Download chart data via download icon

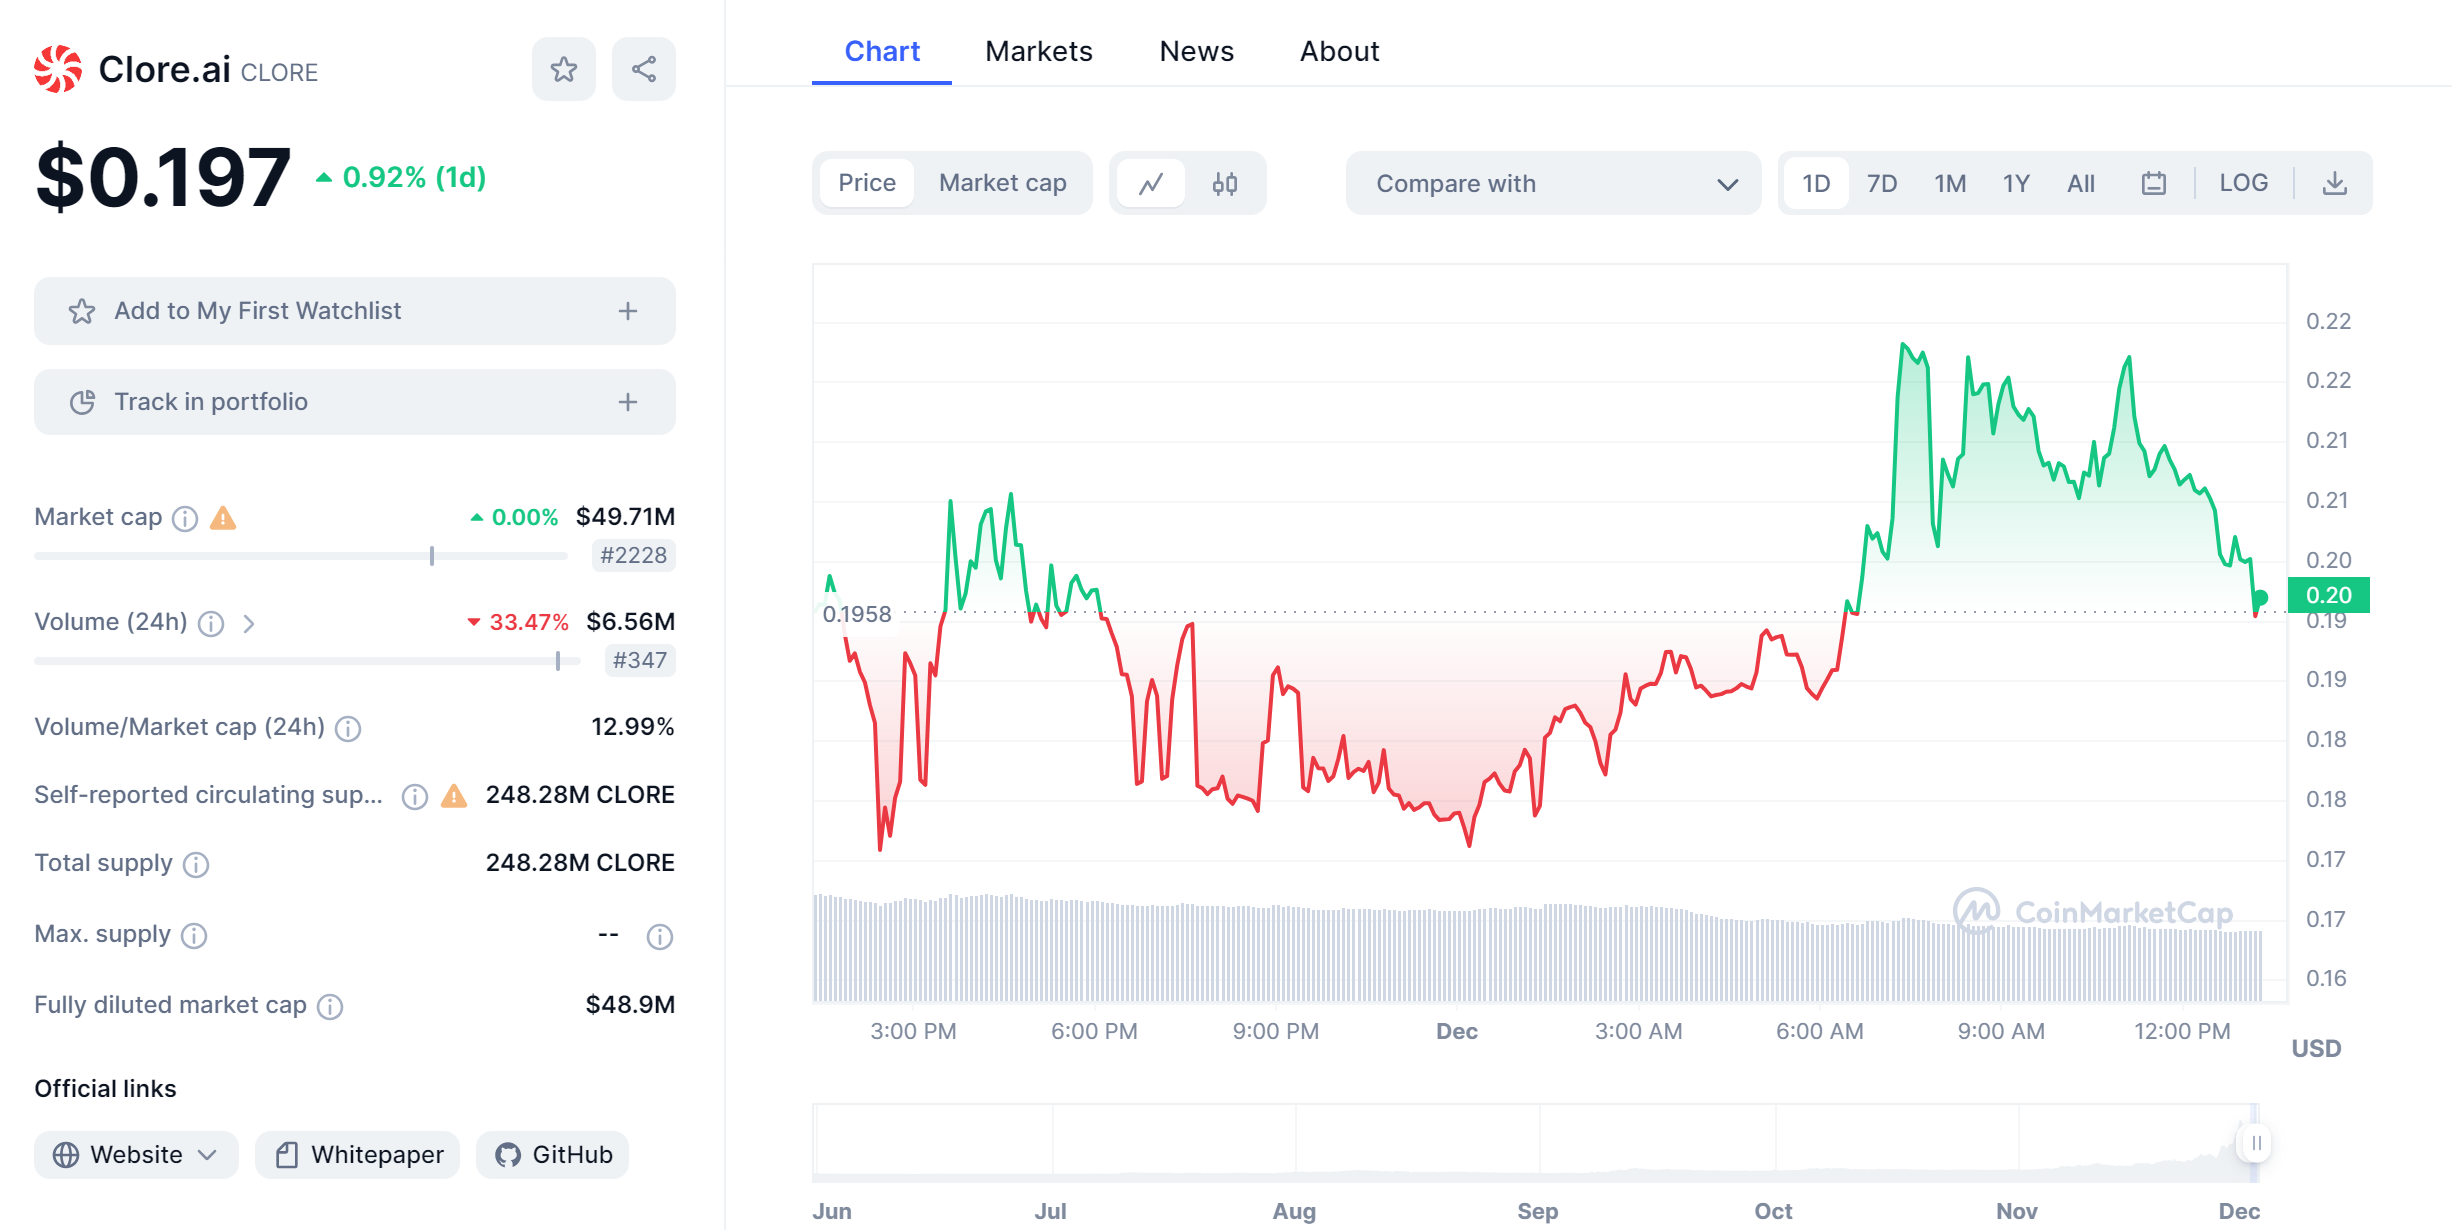pyautogui.click(x=2334, y=183)
